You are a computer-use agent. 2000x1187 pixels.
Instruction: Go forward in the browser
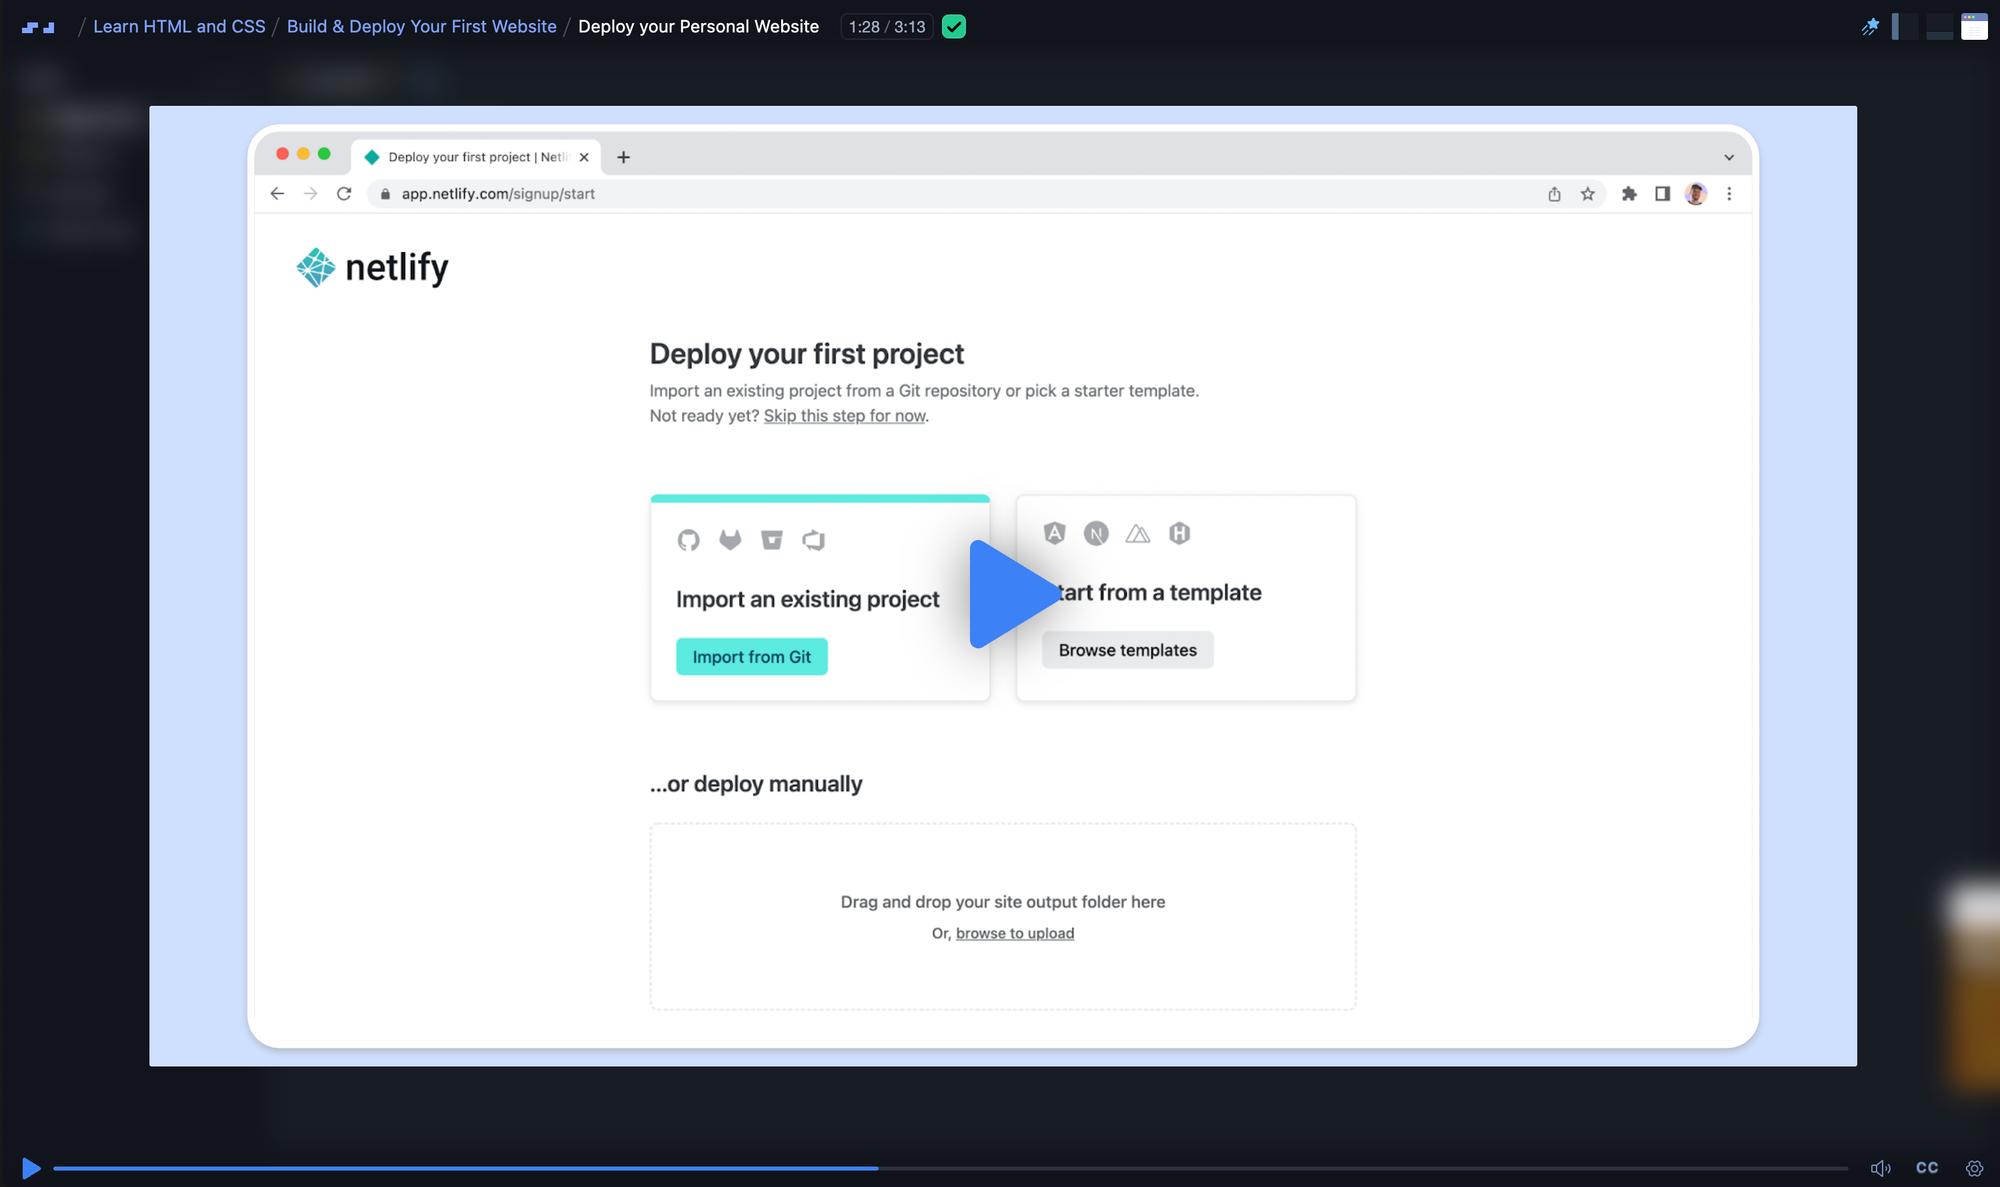(311, 194)
